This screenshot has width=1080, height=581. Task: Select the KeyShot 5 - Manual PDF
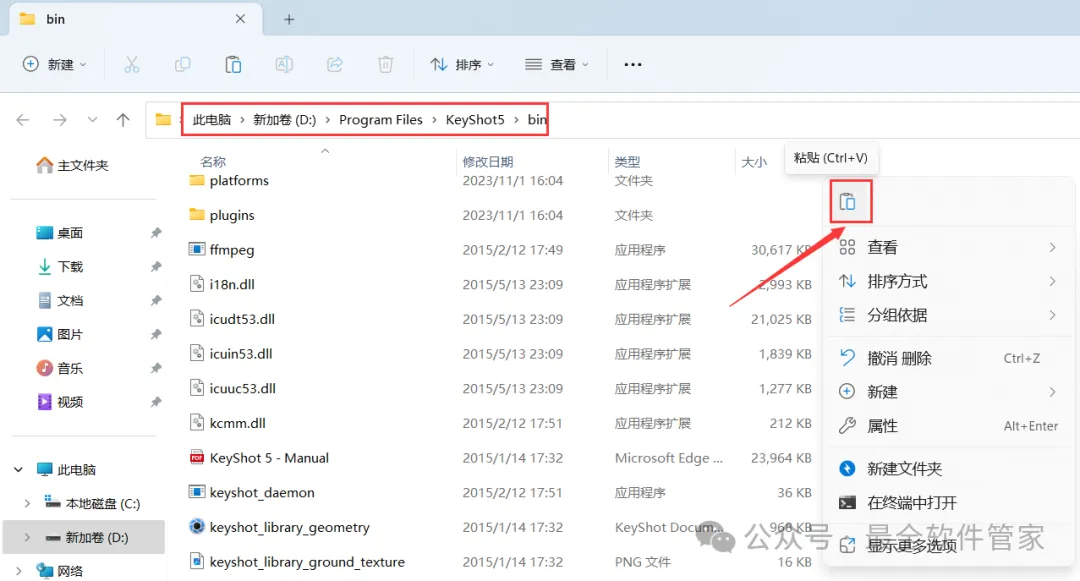(259, 458)
